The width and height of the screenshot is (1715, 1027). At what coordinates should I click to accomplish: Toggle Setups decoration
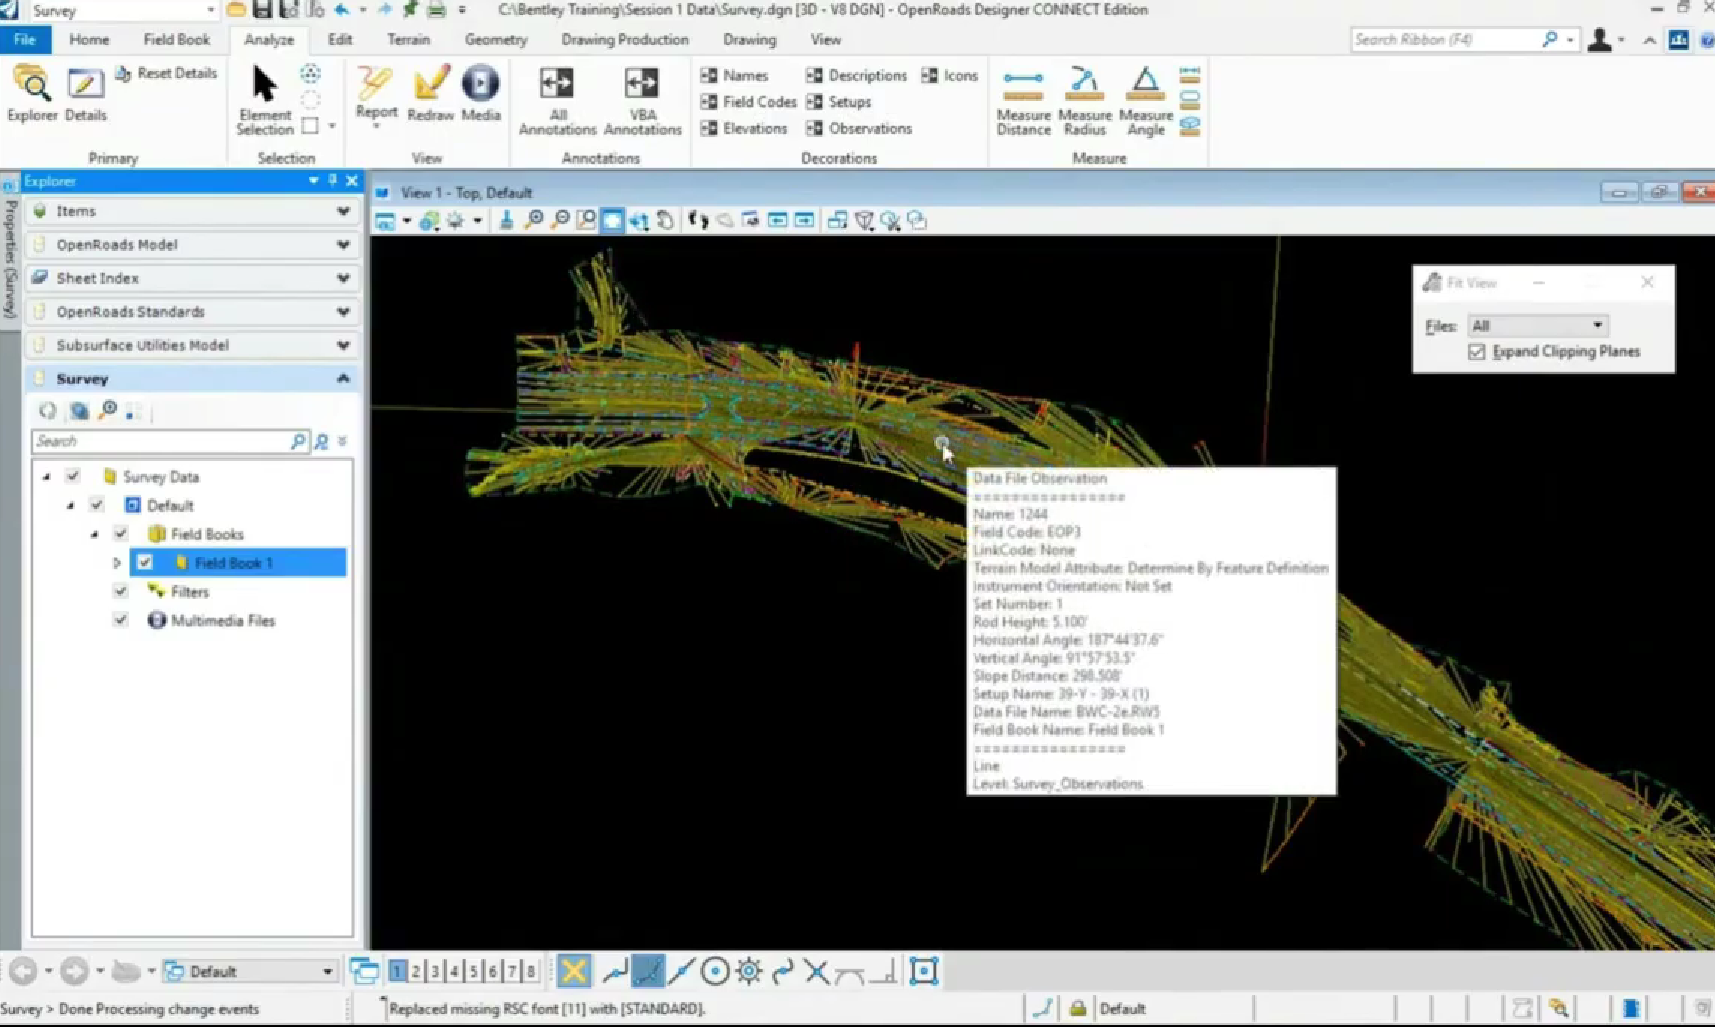838,102
